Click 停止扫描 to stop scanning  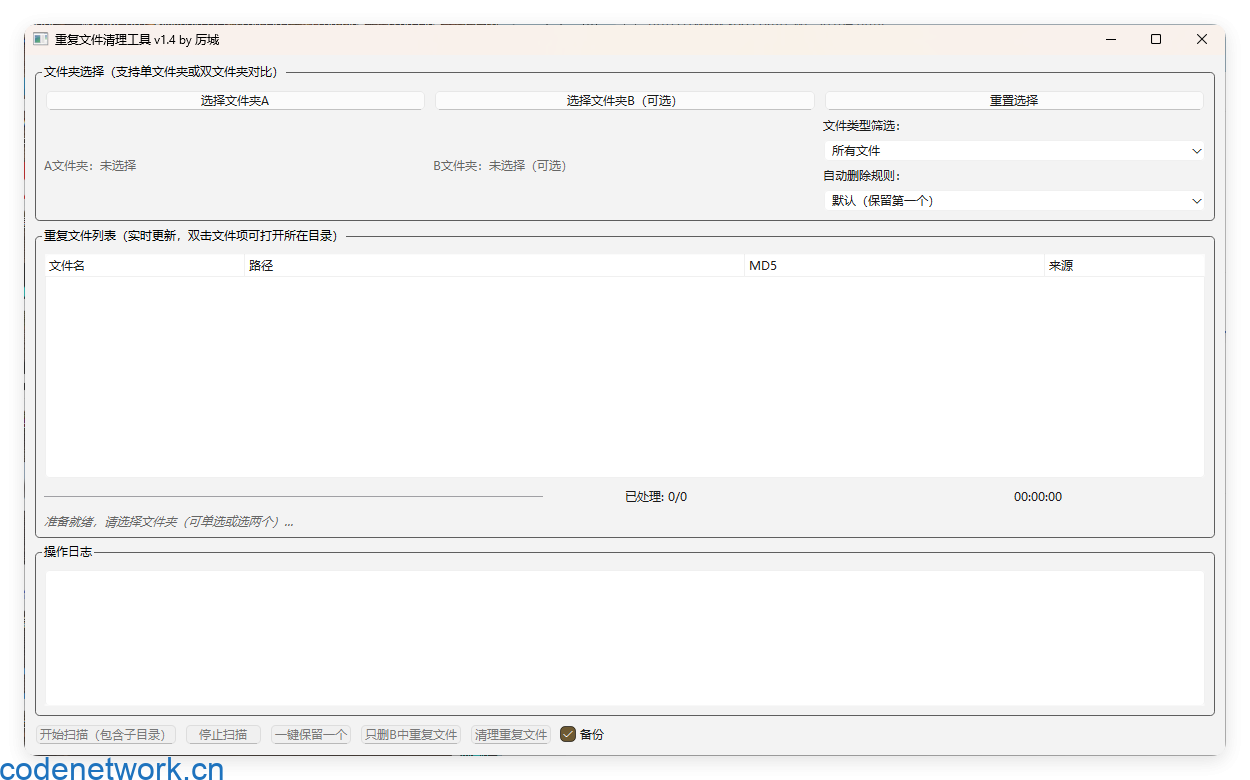tap(222, 733)
